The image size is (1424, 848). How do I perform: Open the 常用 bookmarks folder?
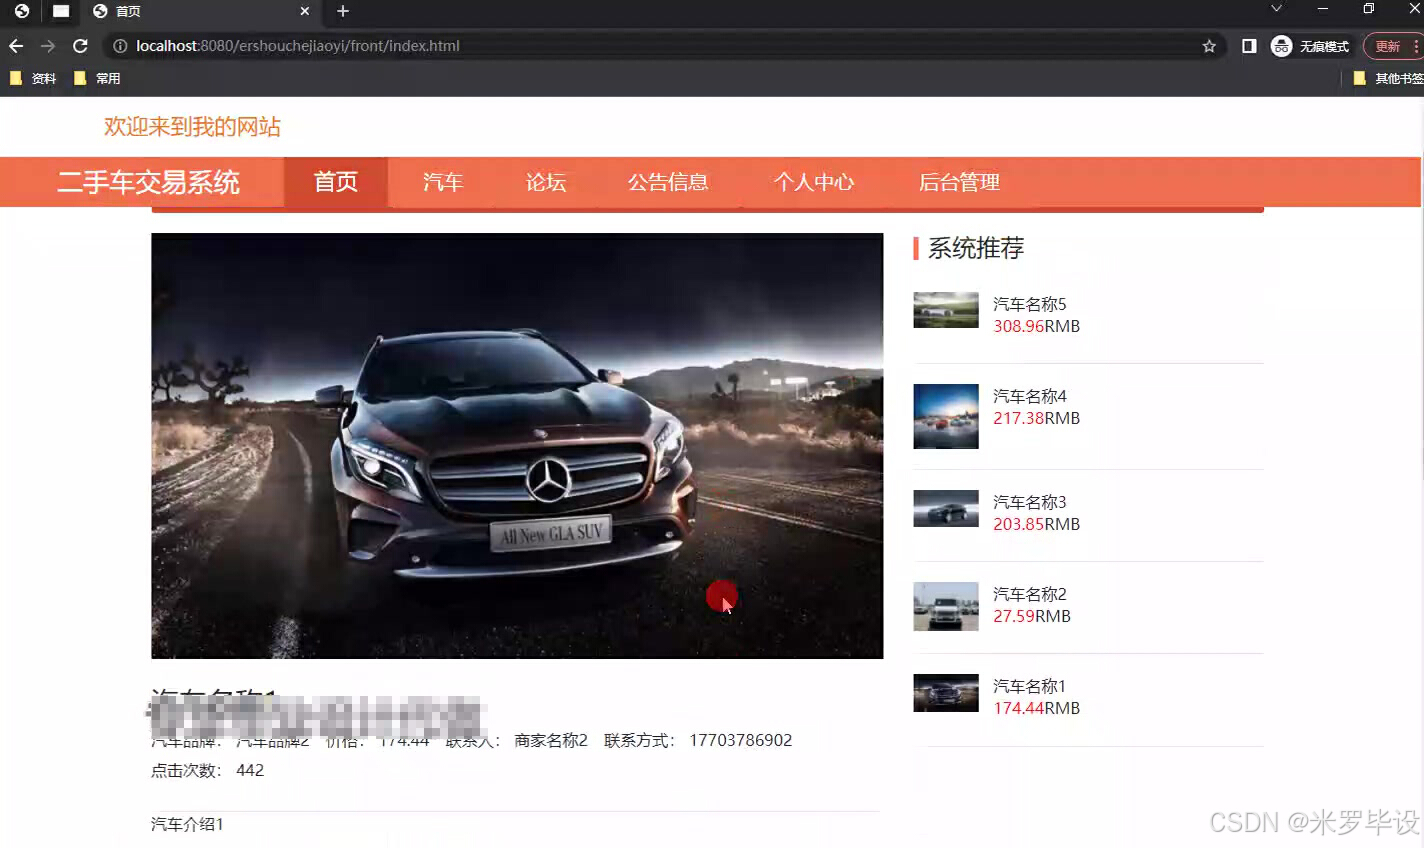(97, 78)
